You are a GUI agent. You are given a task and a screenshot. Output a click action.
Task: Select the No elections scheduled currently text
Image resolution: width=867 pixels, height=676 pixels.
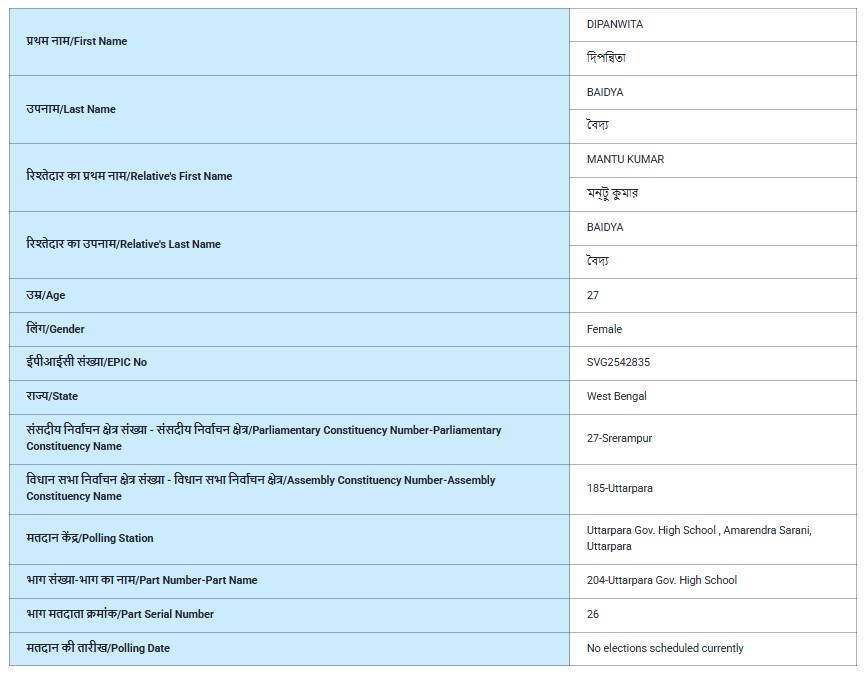pyautogui.click(x=665, y=648)
